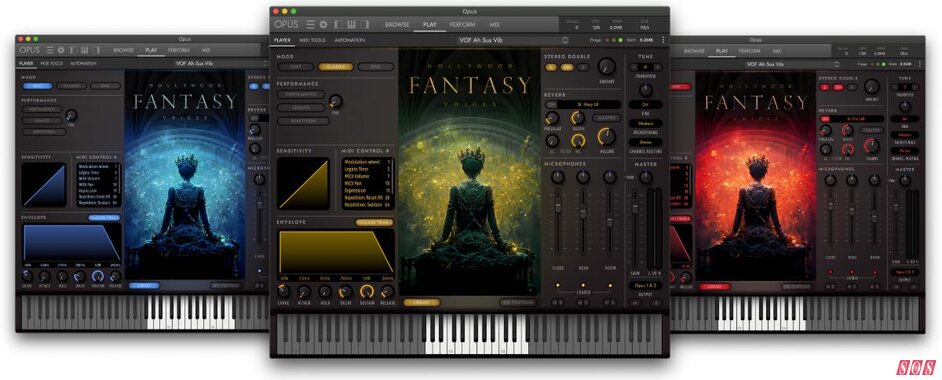Toggle Portamento performance in center window
The height and width of the screenshot is (380, 942).
click(301, 94)
